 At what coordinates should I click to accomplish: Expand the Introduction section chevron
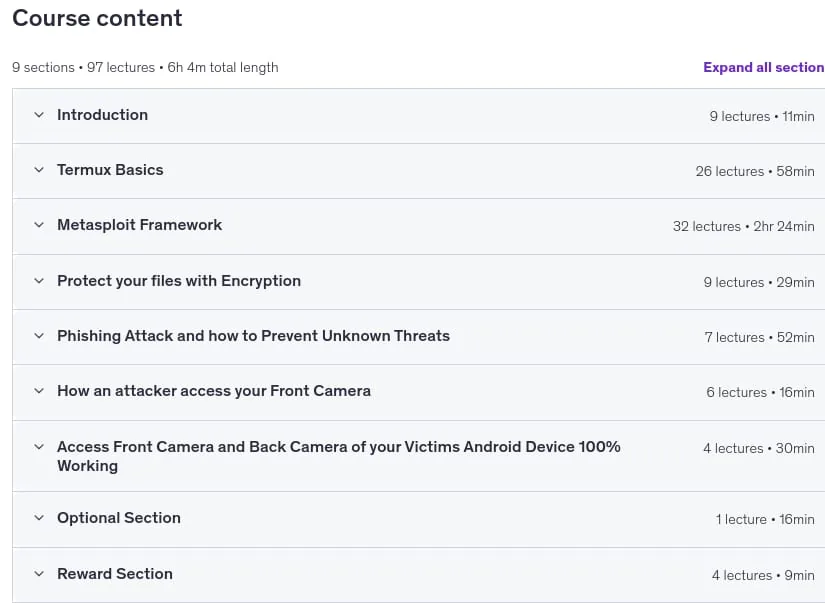tap(39, 115)
